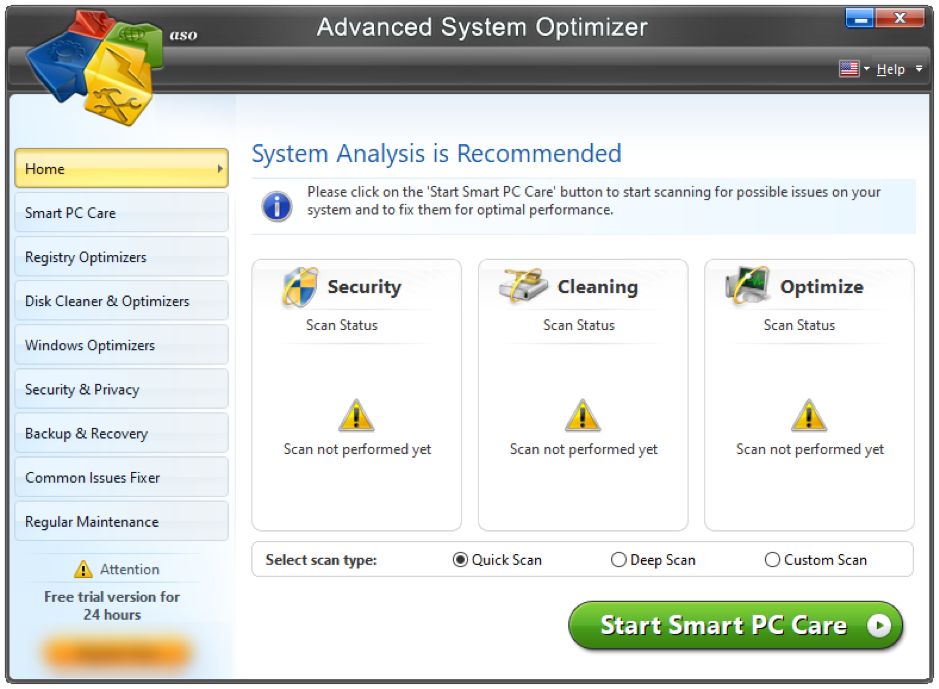The width and height of the screenshot is (939, 689).
Task: Click 'Scan not performed yet' under Security
Action: point(357,449)
